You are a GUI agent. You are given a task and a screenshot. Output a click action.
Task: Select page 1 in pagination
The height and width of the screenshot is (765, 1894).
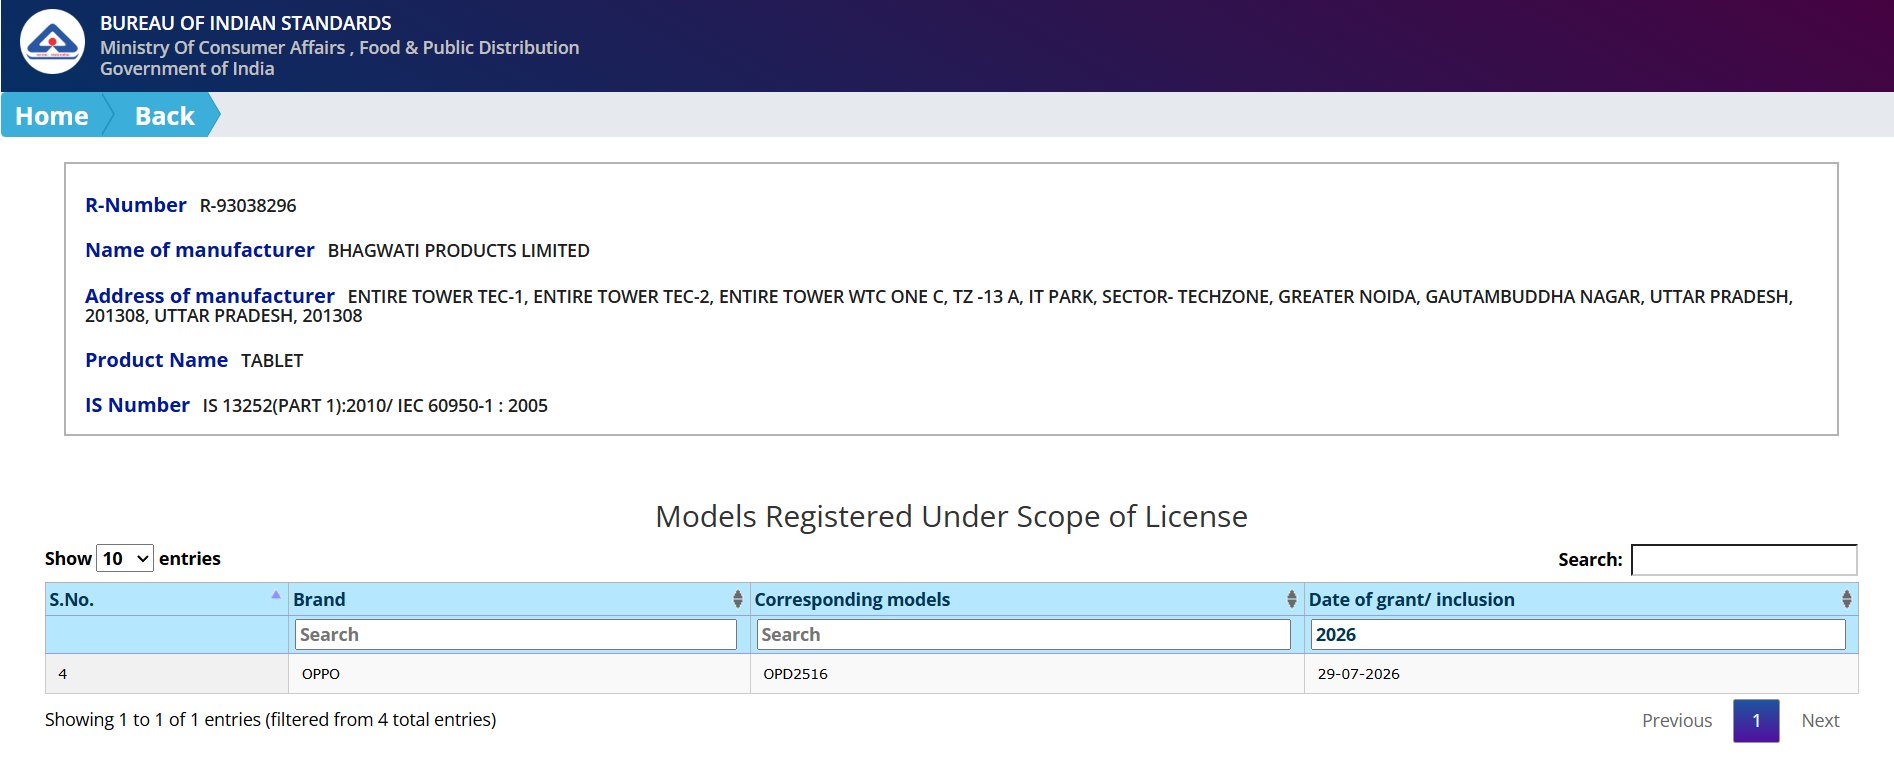[x=1756, y=720]
